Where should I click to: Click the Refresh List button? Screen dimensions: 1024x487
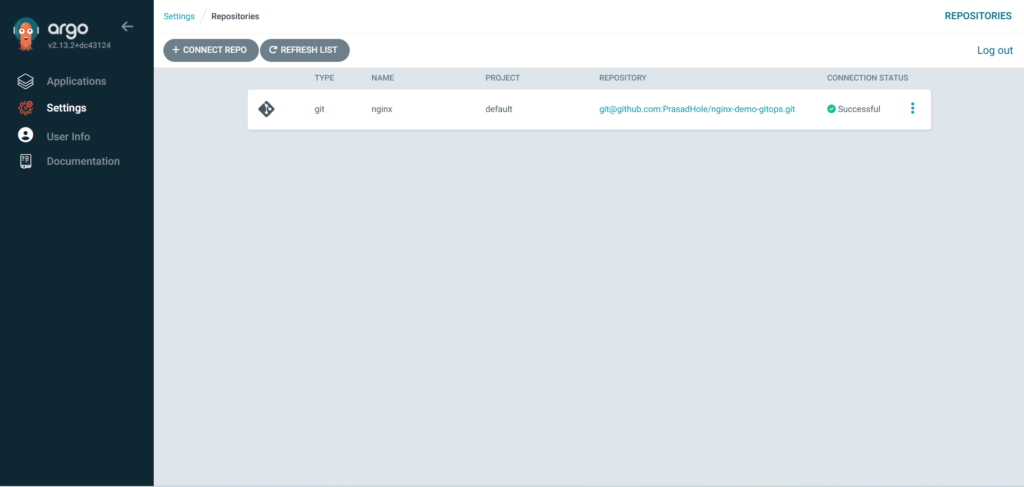(x=305, y=50)
